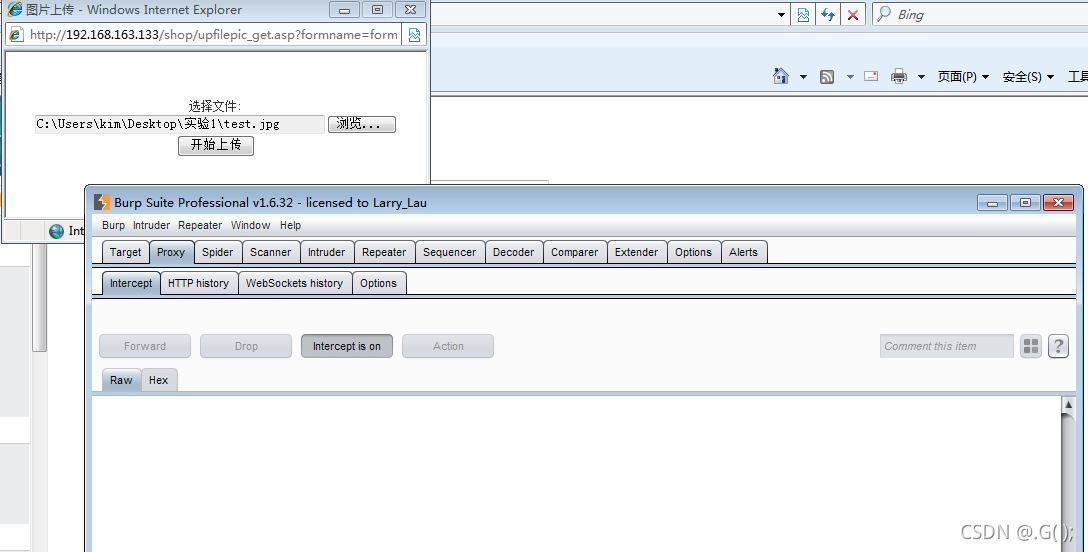Viewport: 1088px width, 552px height.
Task: Click the highlight color grid icon beside comment field
Action: tap(1031, 346)
